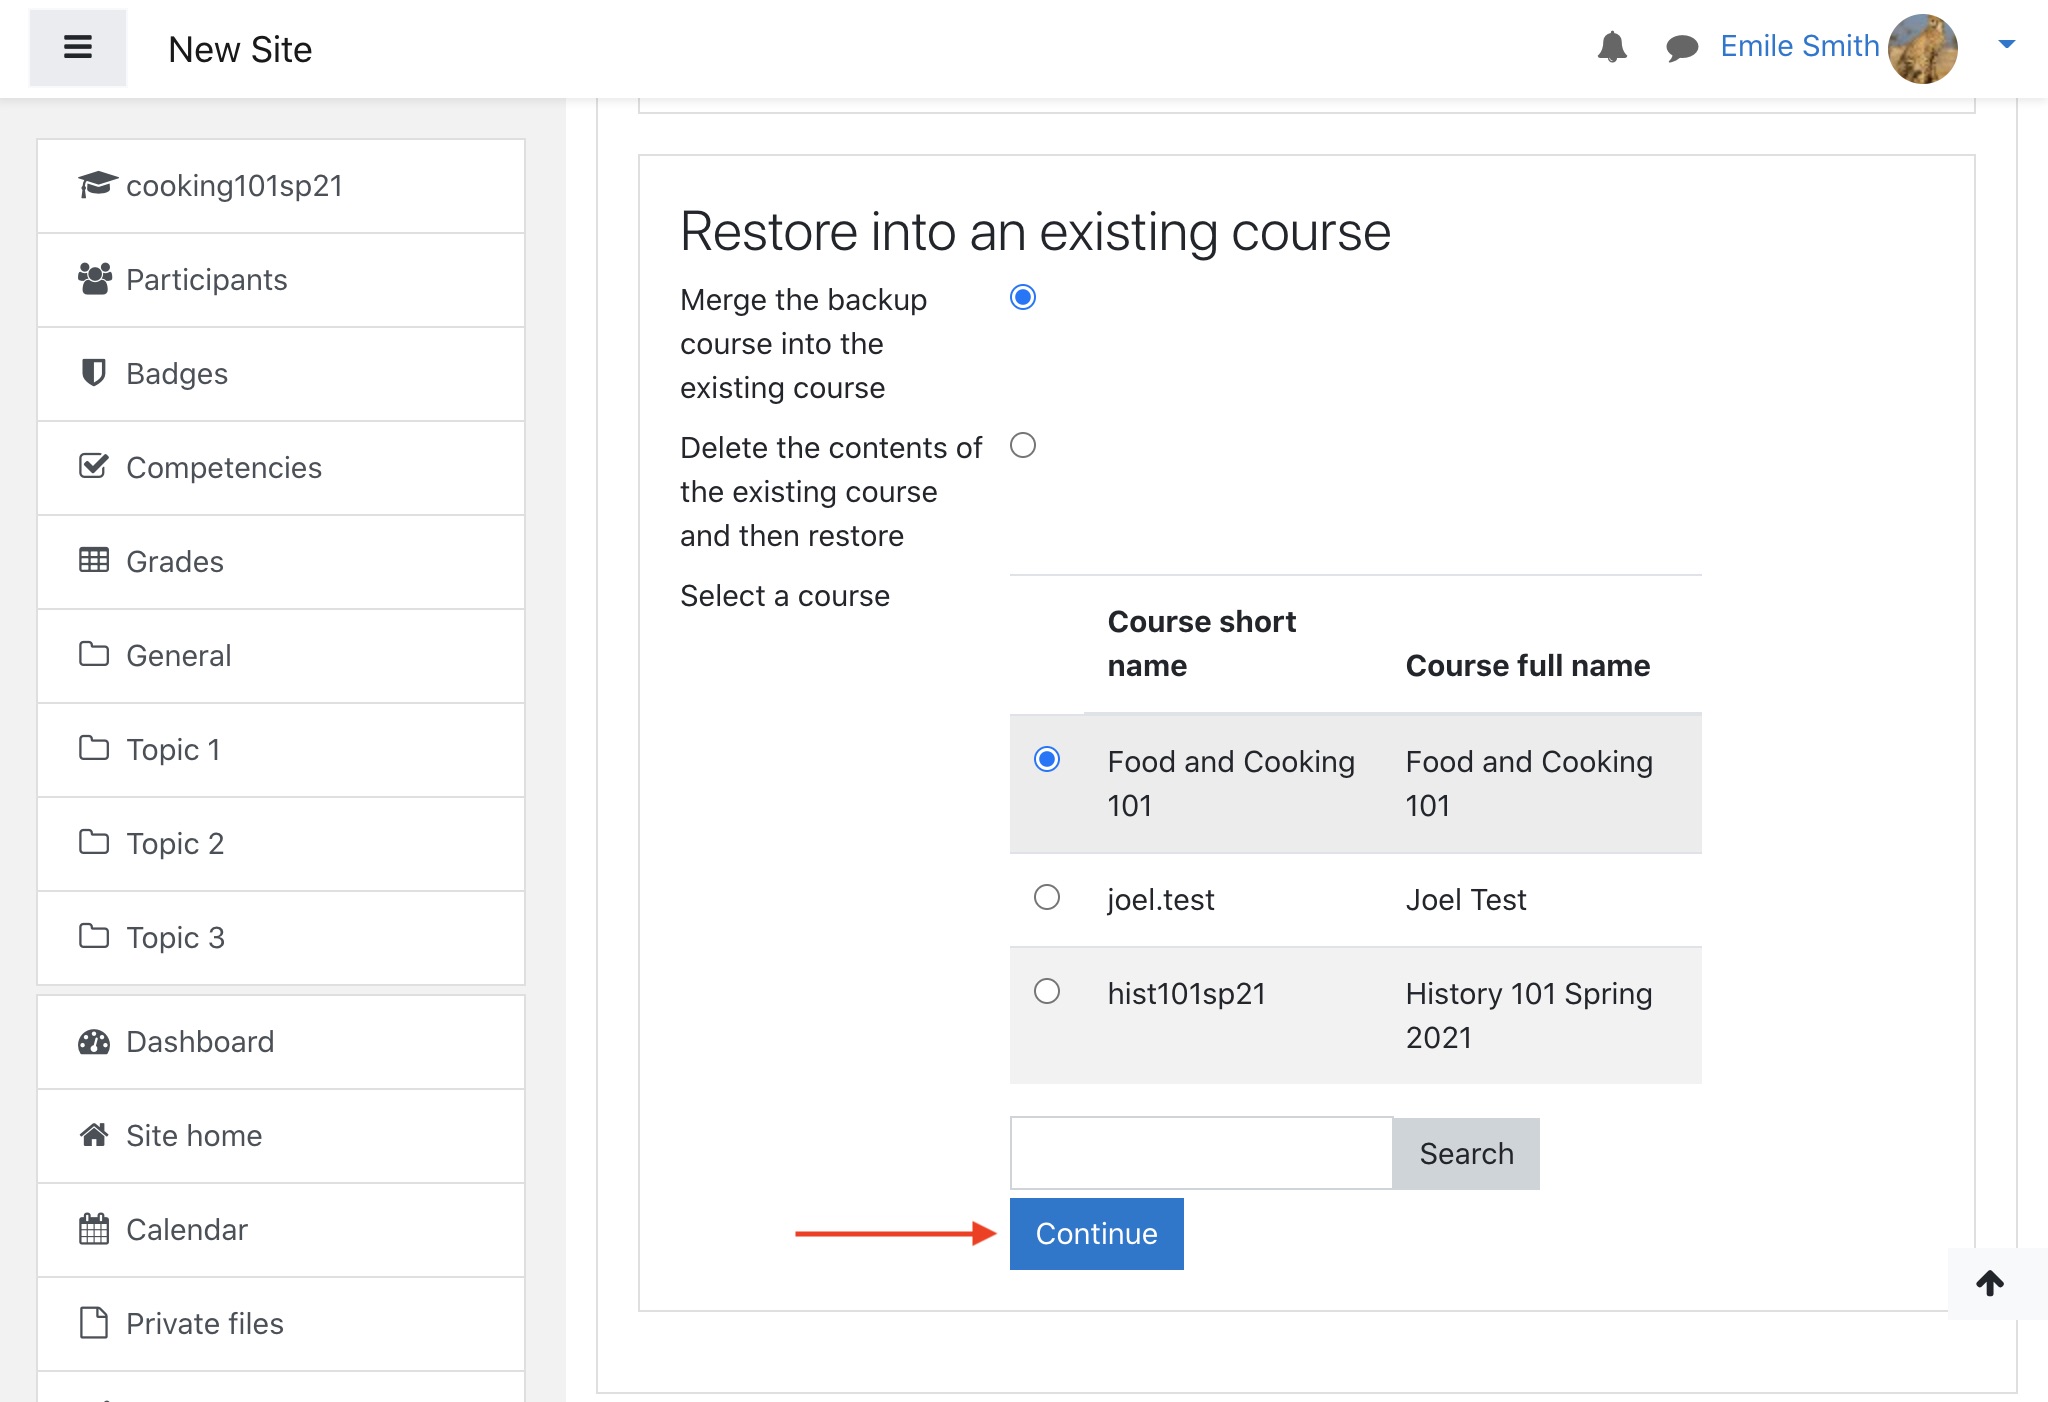
Task: Click the course search text field
Action: 1200,1153
